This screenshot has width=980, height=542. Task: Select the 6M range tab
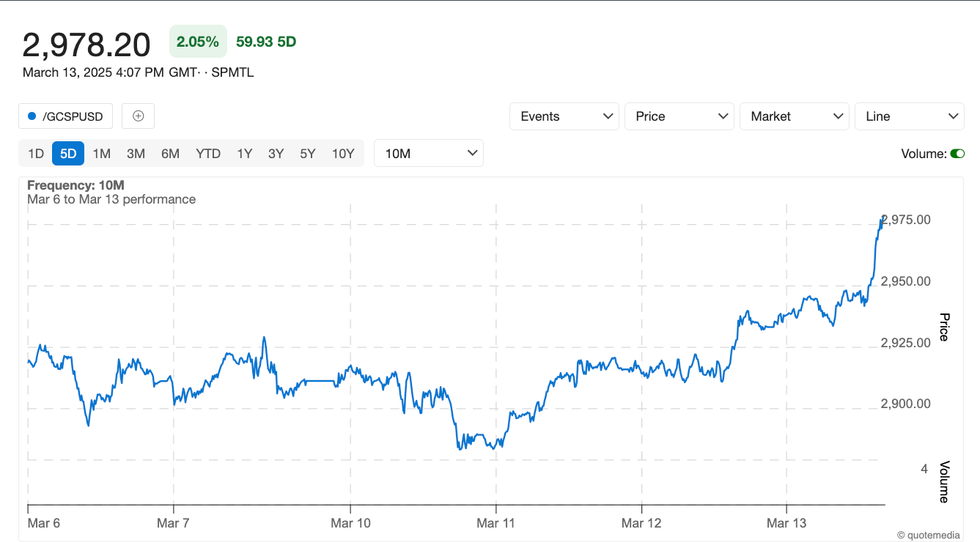click(x=170, y=153)
